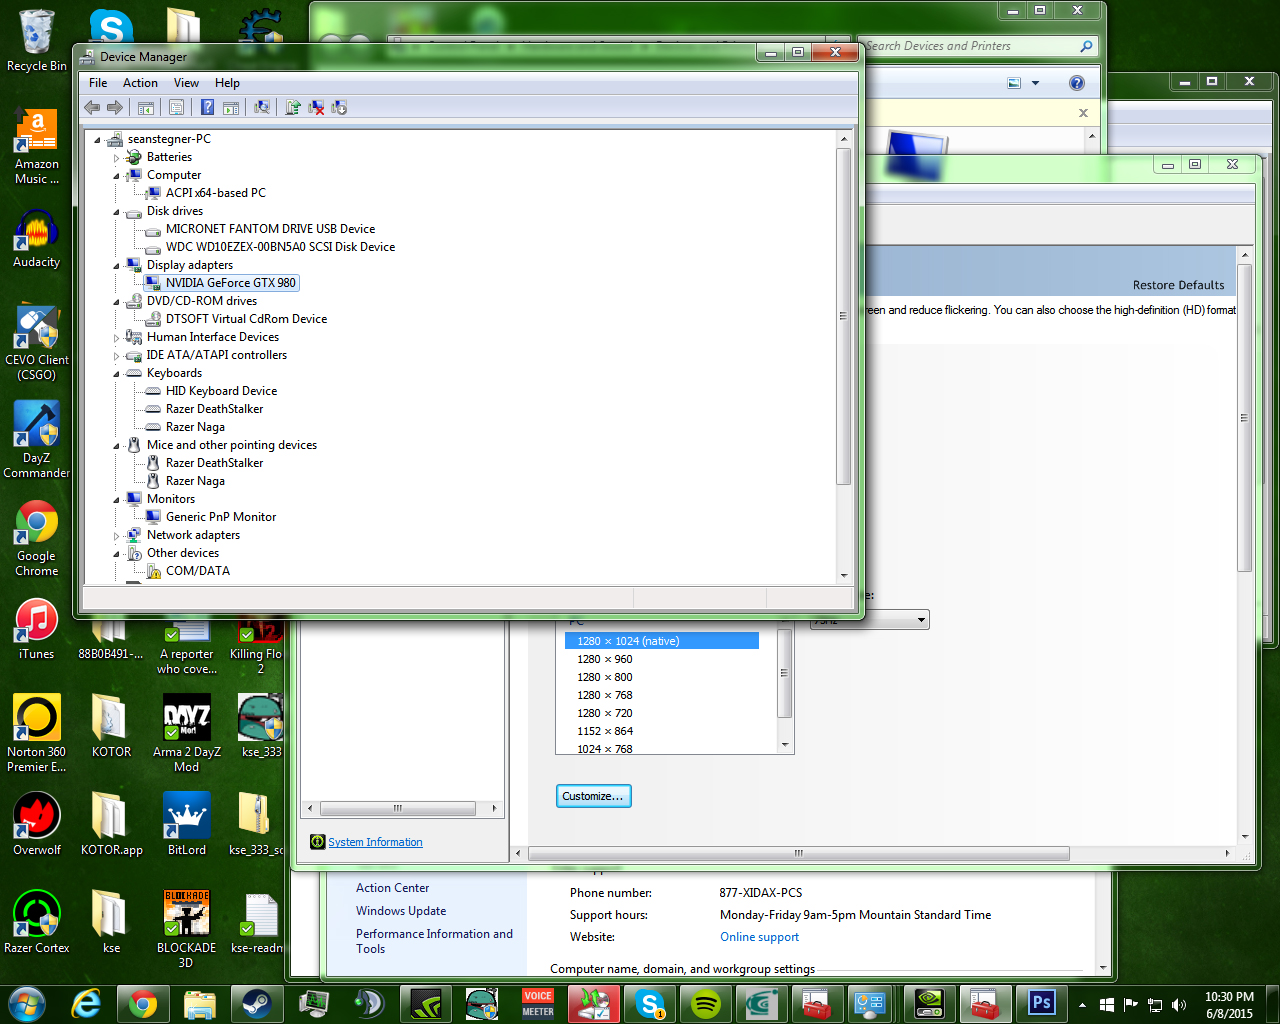Open Properties from the Device Manager toolbar

coord(176,107)
